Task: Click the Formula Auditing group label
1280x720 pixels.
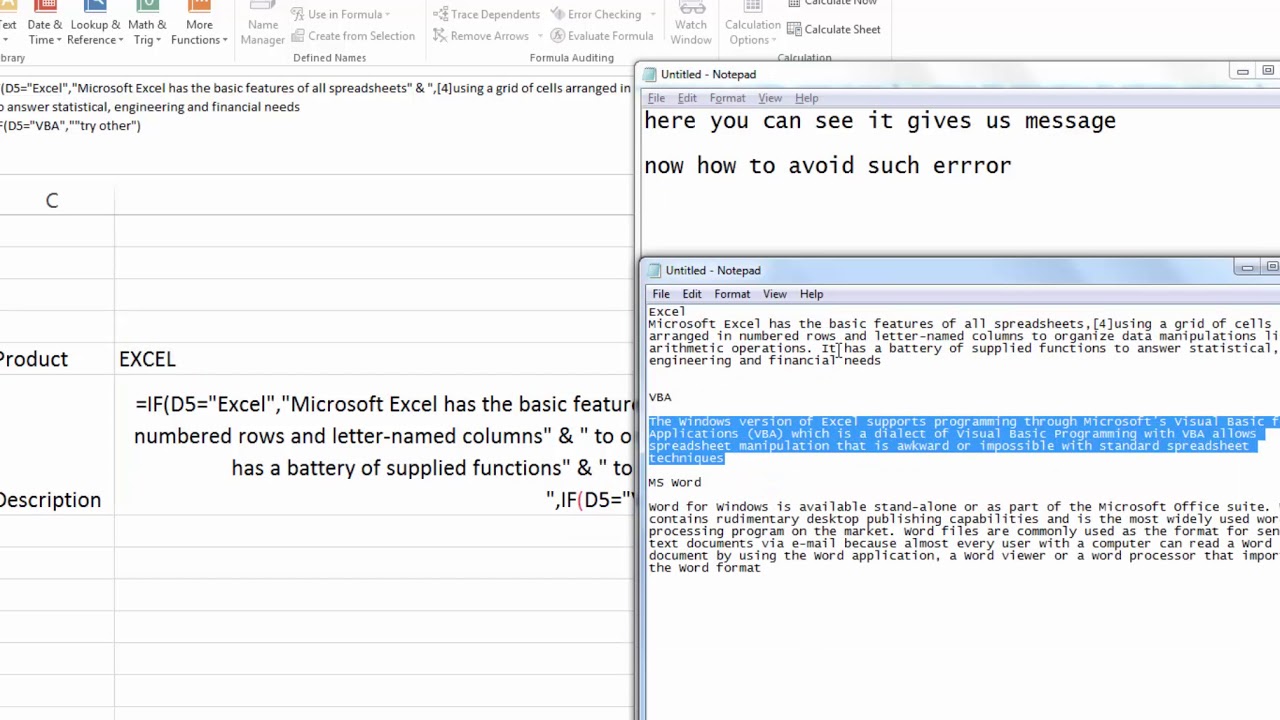Action: (x=572, y=58)
